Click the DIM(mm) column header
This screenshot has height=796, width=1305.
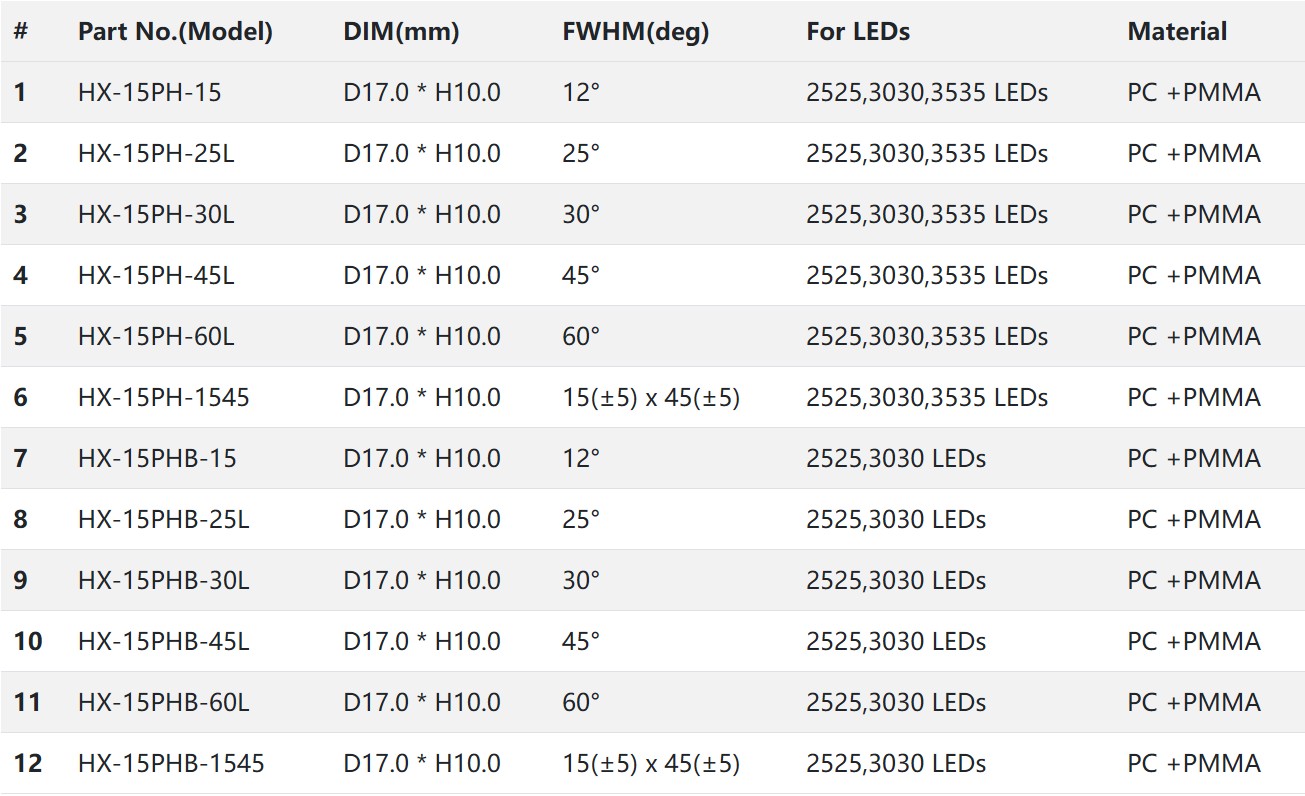point(401,32)
